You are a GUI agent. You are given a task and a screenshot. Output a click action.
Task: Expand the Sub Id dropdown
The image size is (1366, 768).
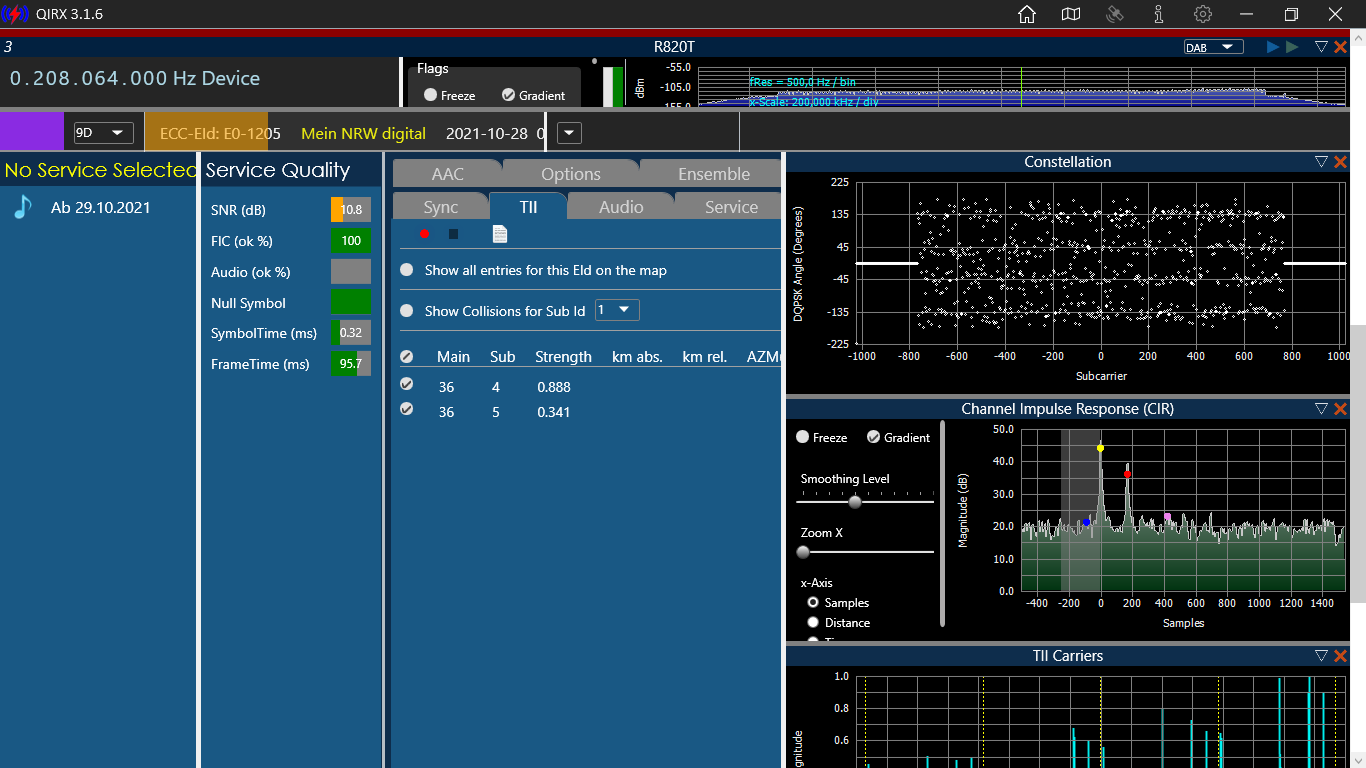(x=617, y=310)
